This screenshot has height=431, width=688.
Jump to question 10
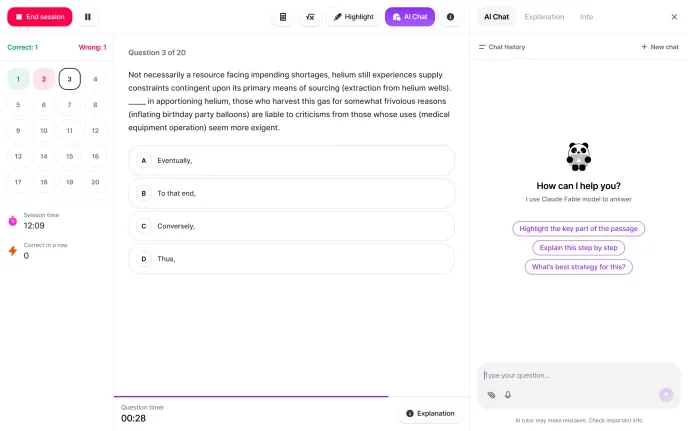click(44, 130)
